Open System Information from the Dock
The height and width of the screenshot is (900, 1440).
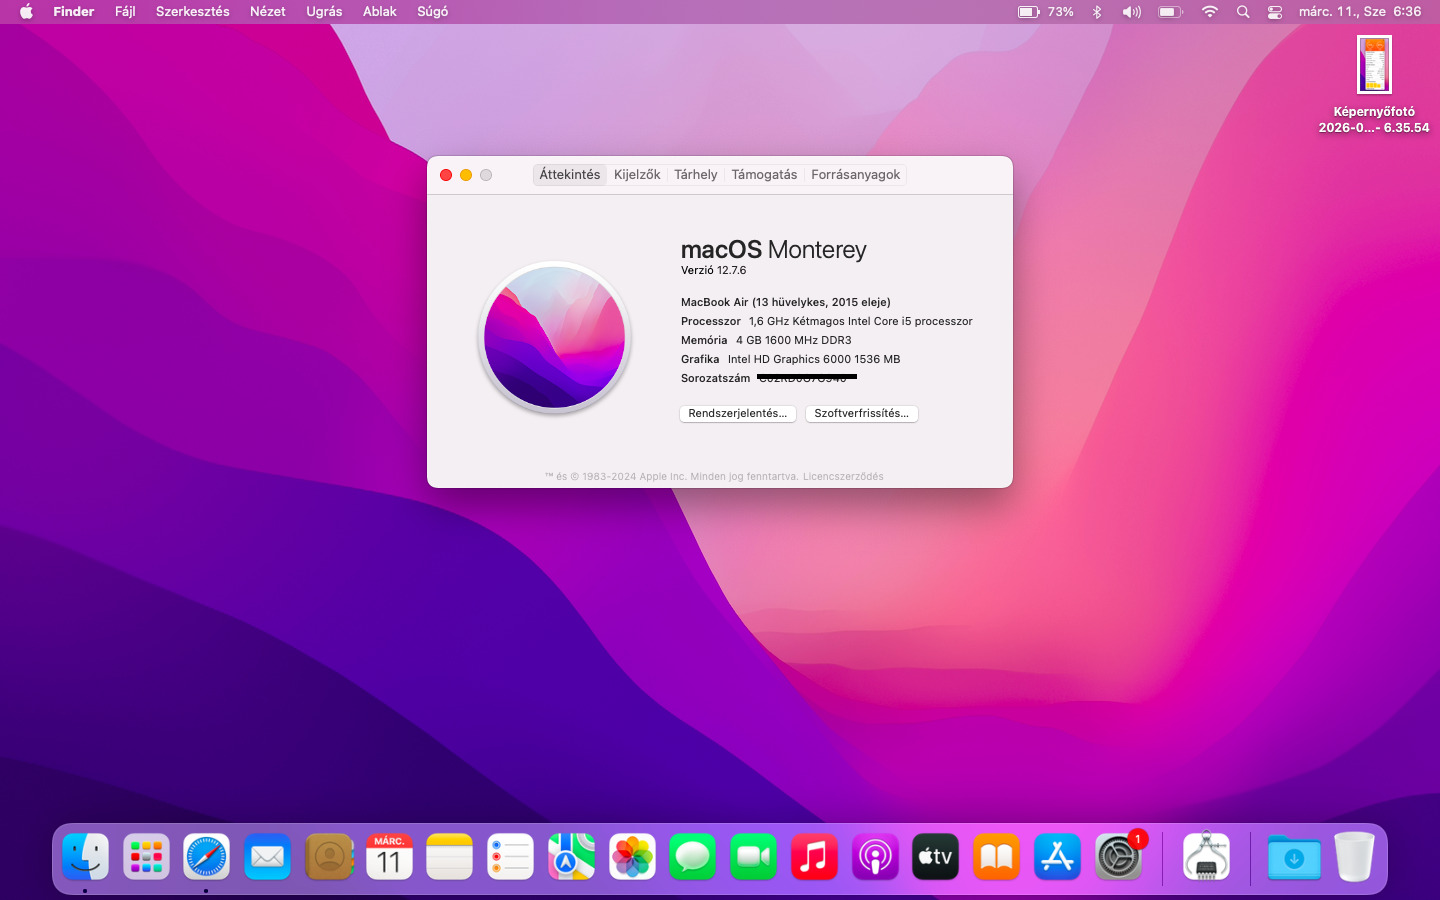click(x=1206, y=857)
